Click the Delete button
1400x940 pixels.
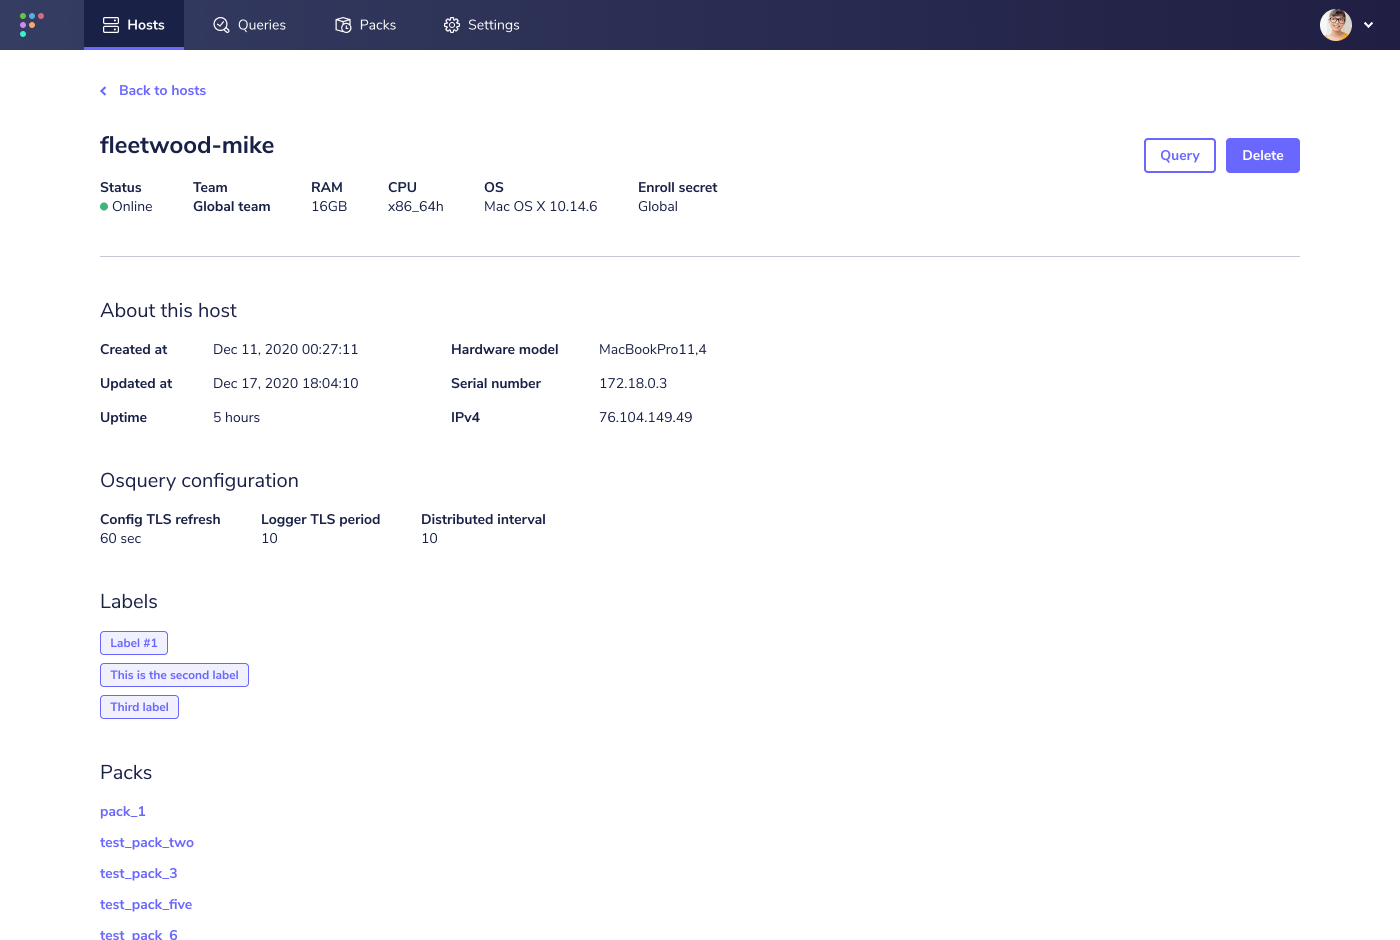pyautogui.click(x=1263, y=155)
